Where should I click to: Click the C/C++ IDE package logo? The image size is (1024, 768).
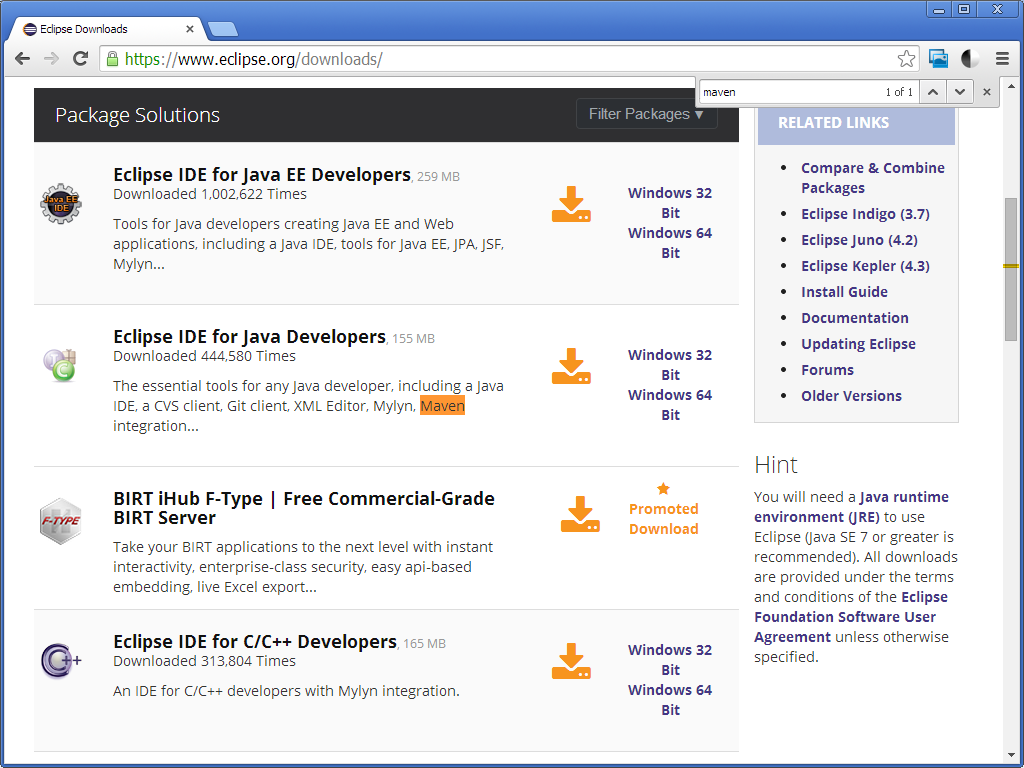point(60,661)
